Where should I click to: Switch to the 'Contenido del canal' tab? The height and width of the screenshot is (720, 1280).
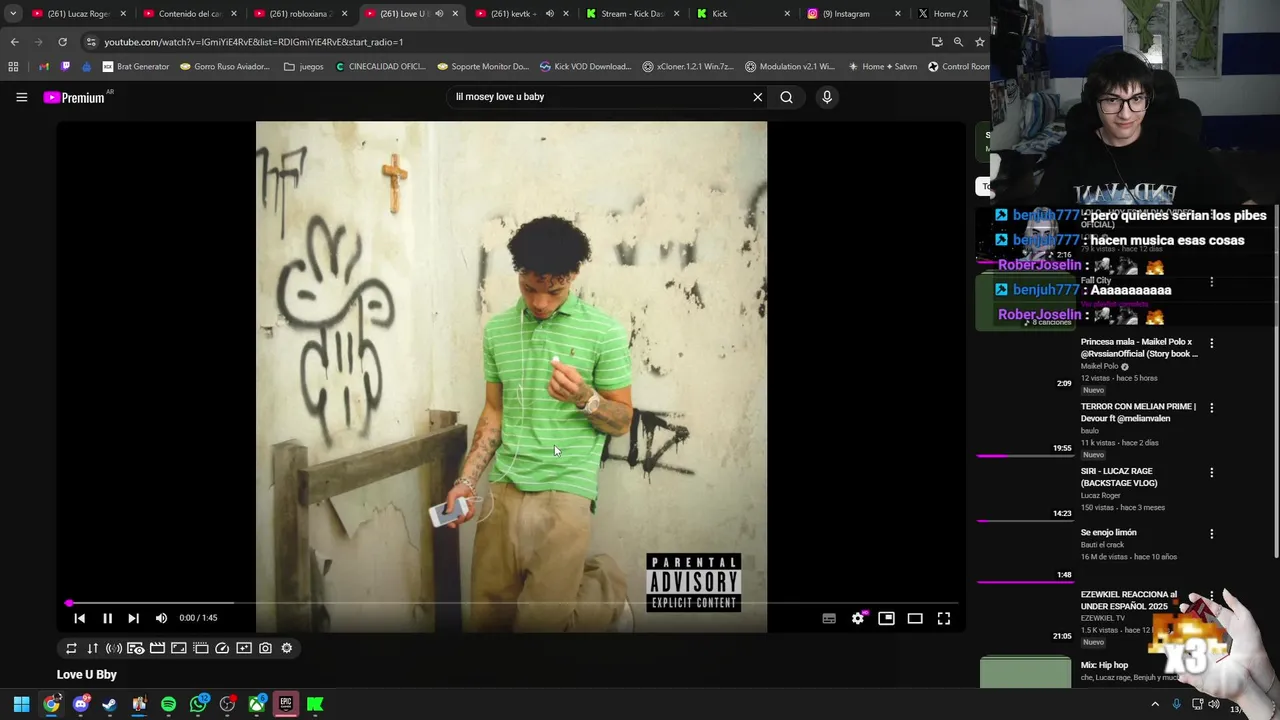188,14
